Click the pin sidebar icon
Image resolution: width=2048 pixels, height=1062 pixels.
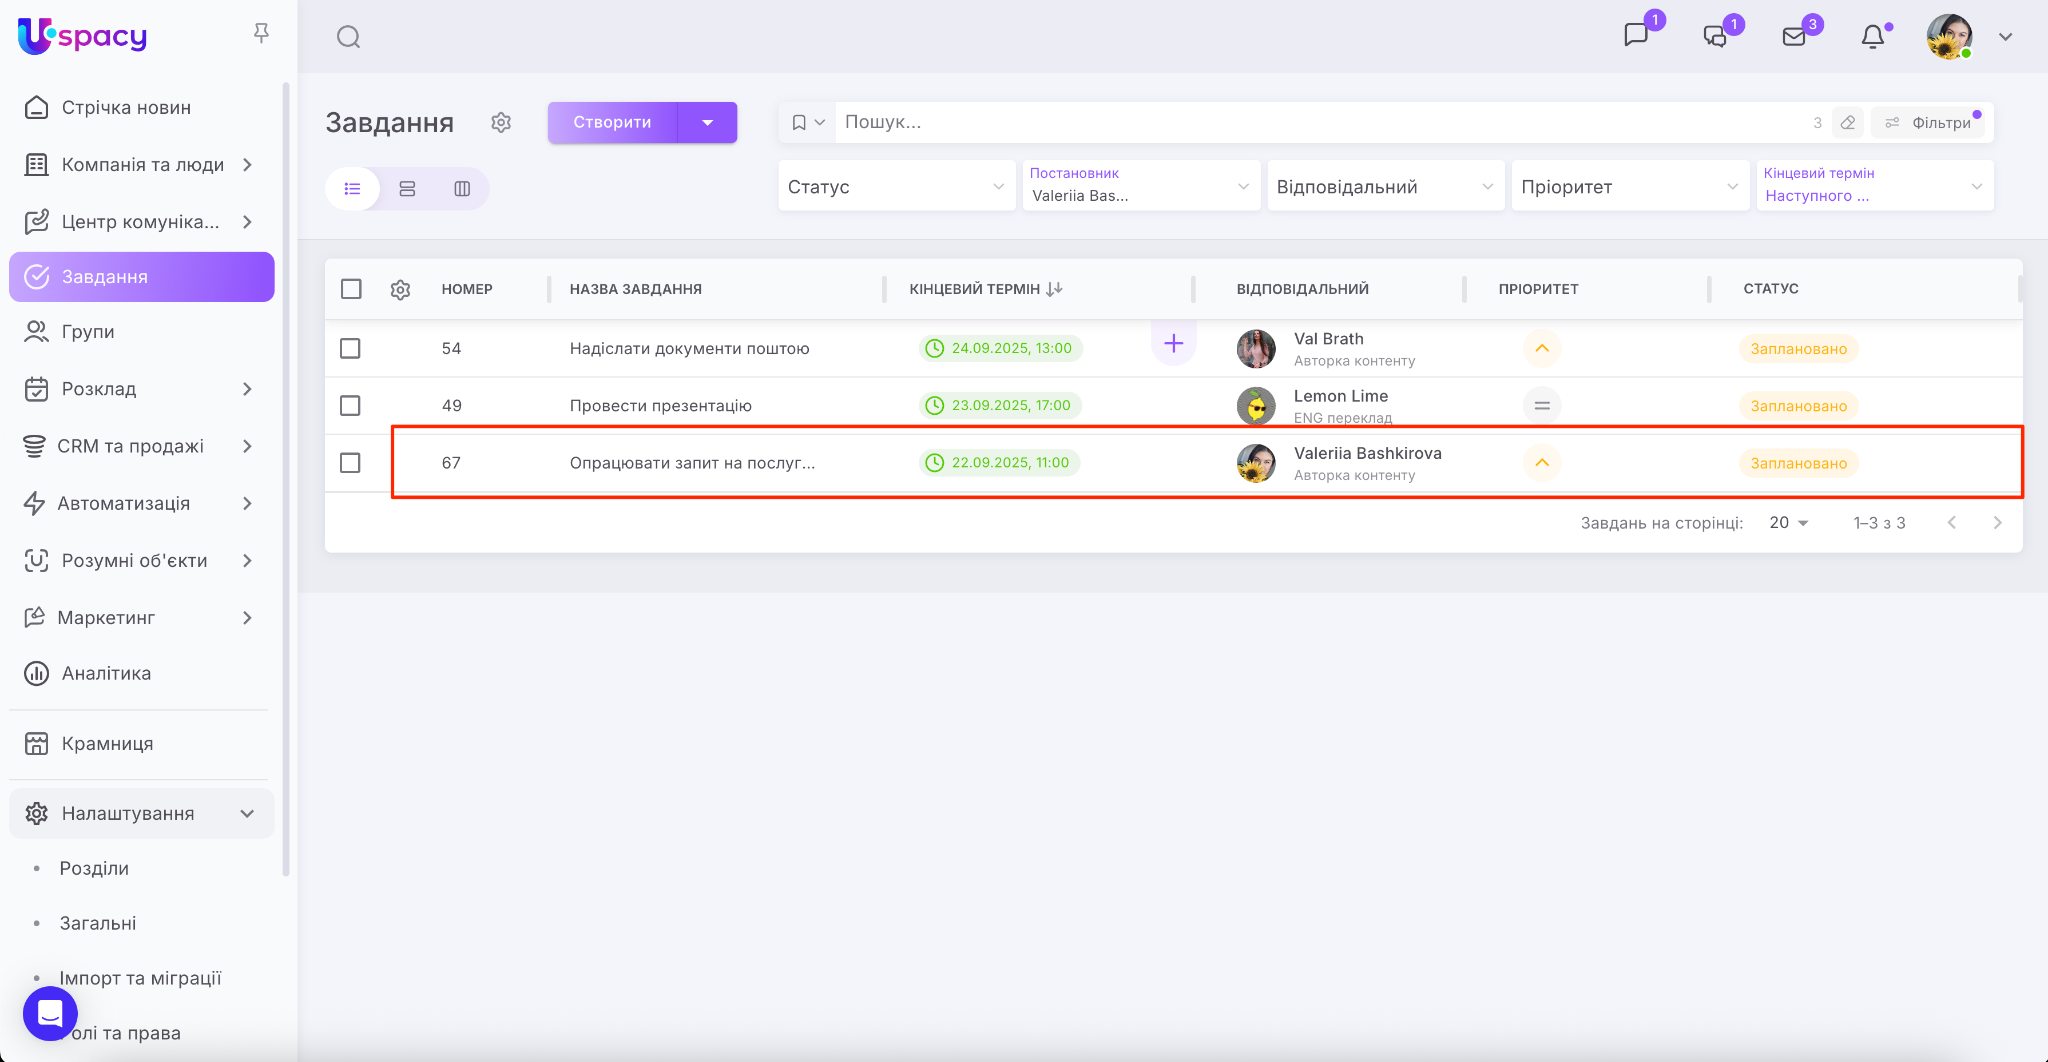click(261, 34)
